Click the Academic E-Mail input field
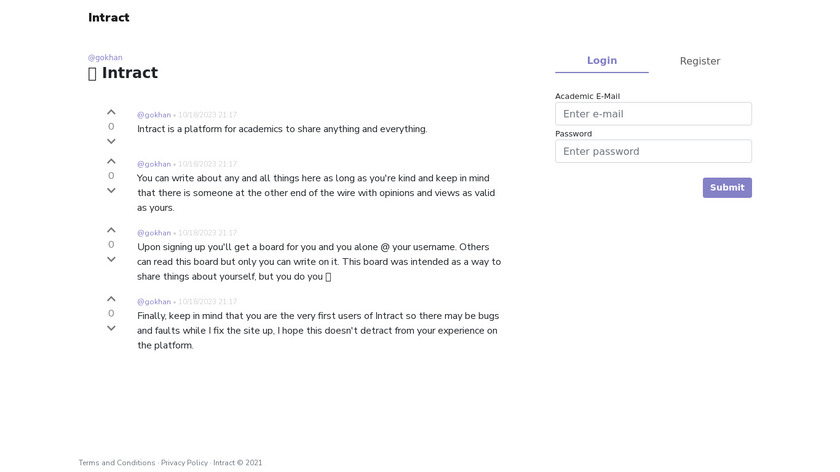 [x=653, y=114]
